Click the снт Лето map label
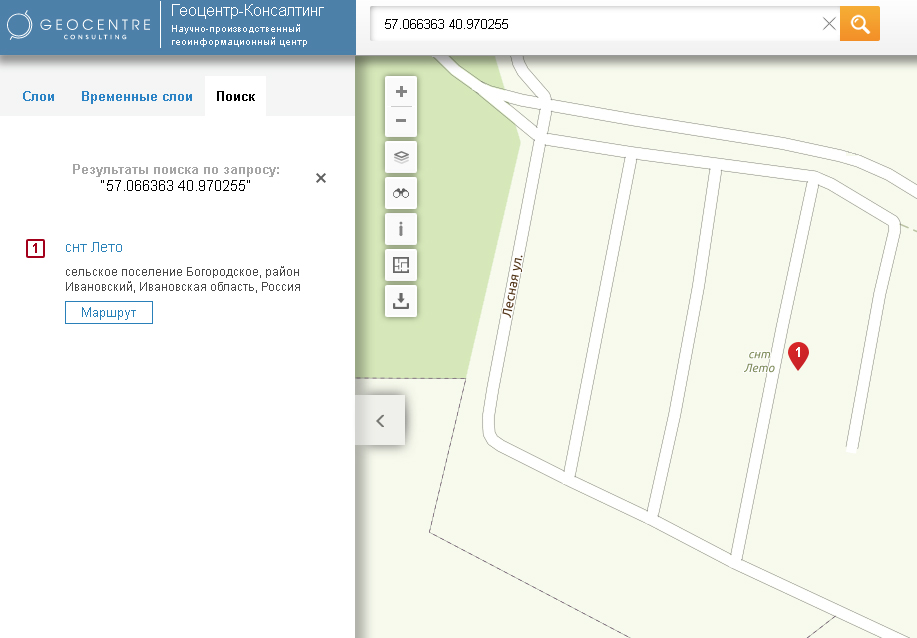The height and width of the screenshot is (638, 917). (760, 361)
